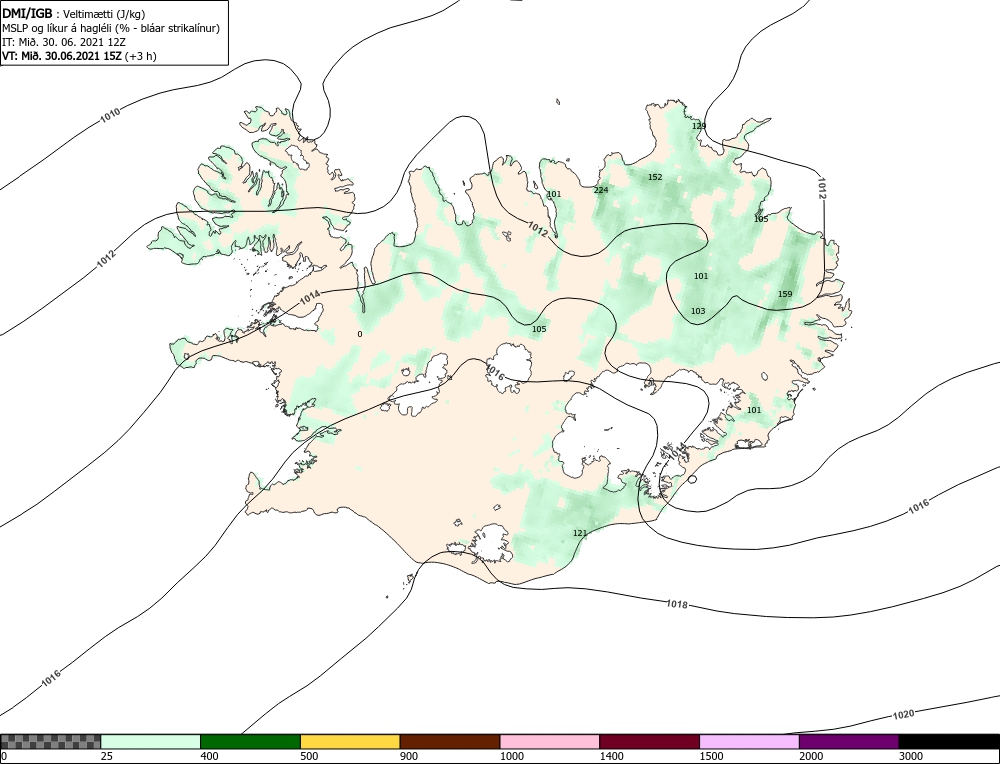Click the 103 value label
Viewport: 1000px width, 764px height.
pyautogui.click(x=698, y=311)
